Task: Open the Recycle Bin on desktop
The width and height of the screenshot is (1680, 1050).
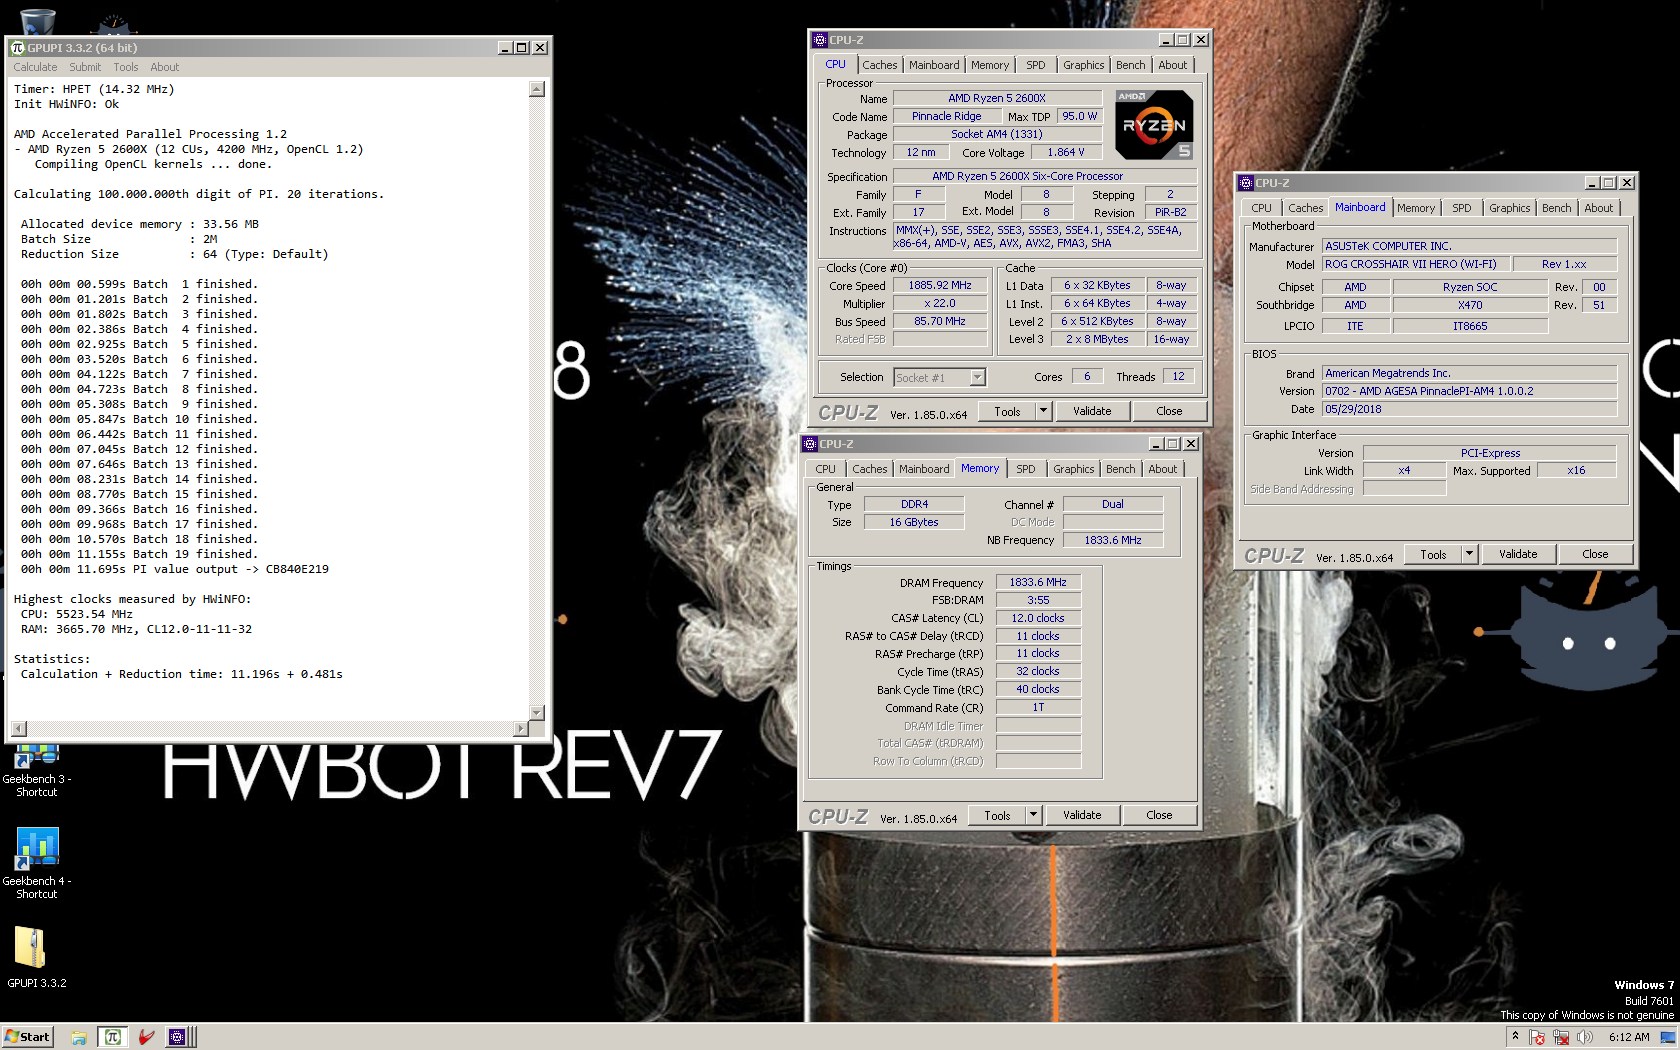Action: click(x=37, y=20)
